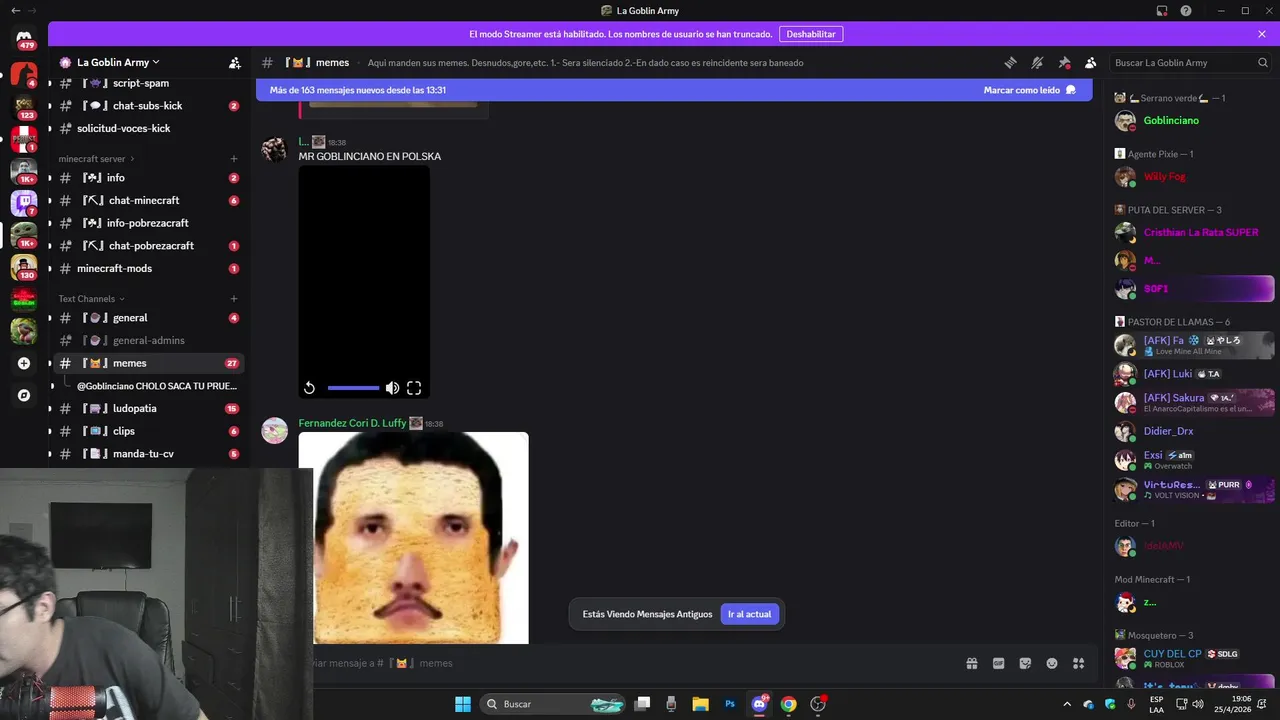
Task: Create channel in minecraft server category
Action: [x=234, y=159]
